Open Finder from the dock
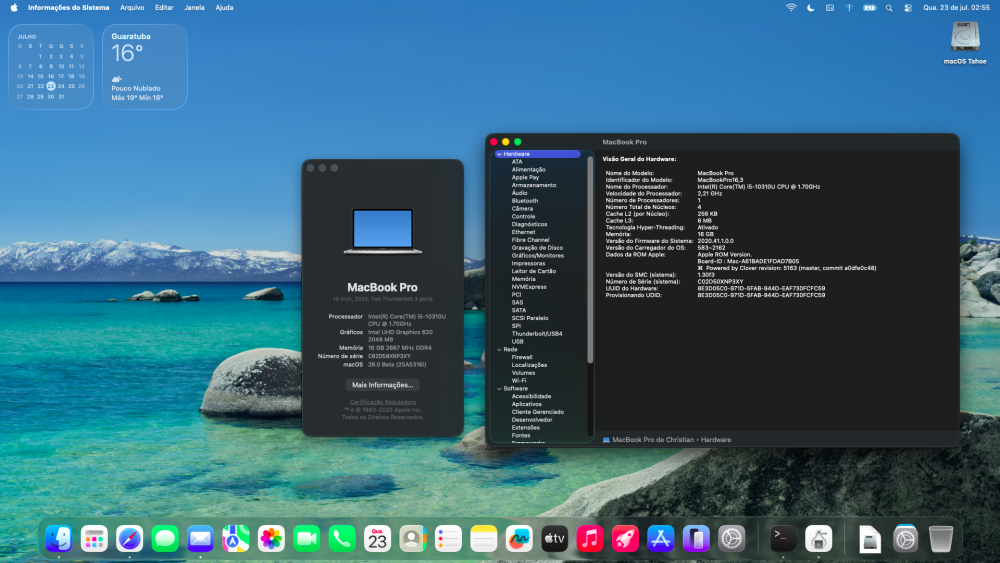This screenshot has width=1000, height=563. 59,539
